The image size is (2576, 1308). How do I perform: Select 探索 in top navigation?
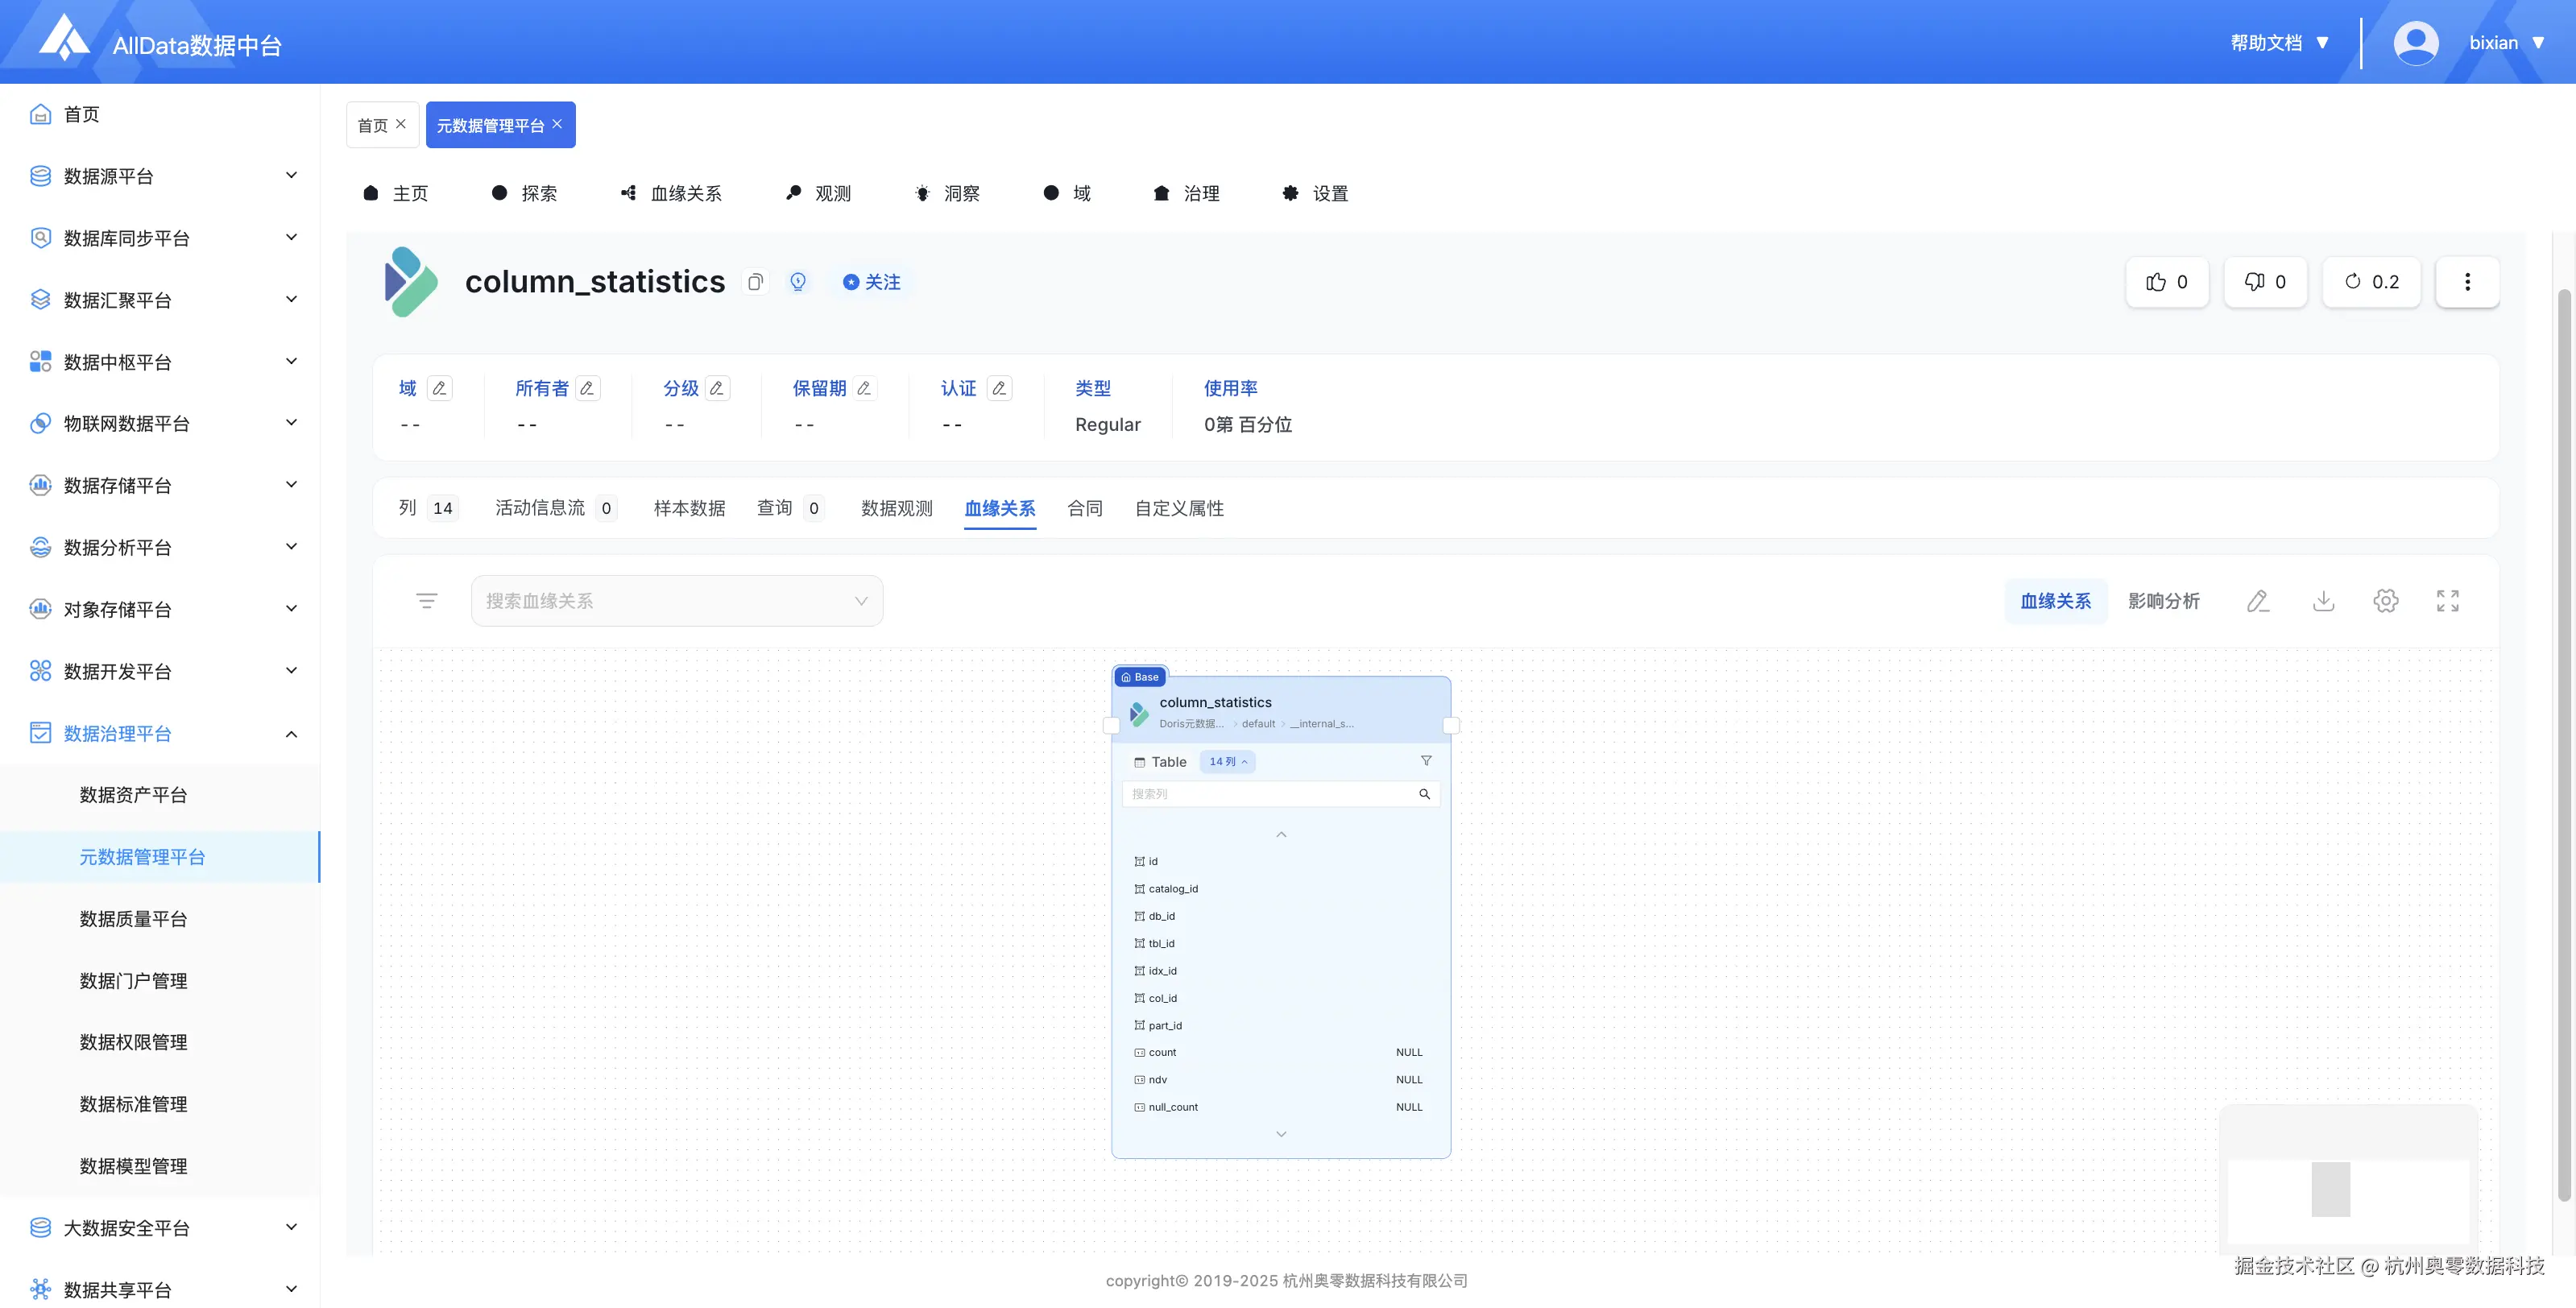coord(525,193)
